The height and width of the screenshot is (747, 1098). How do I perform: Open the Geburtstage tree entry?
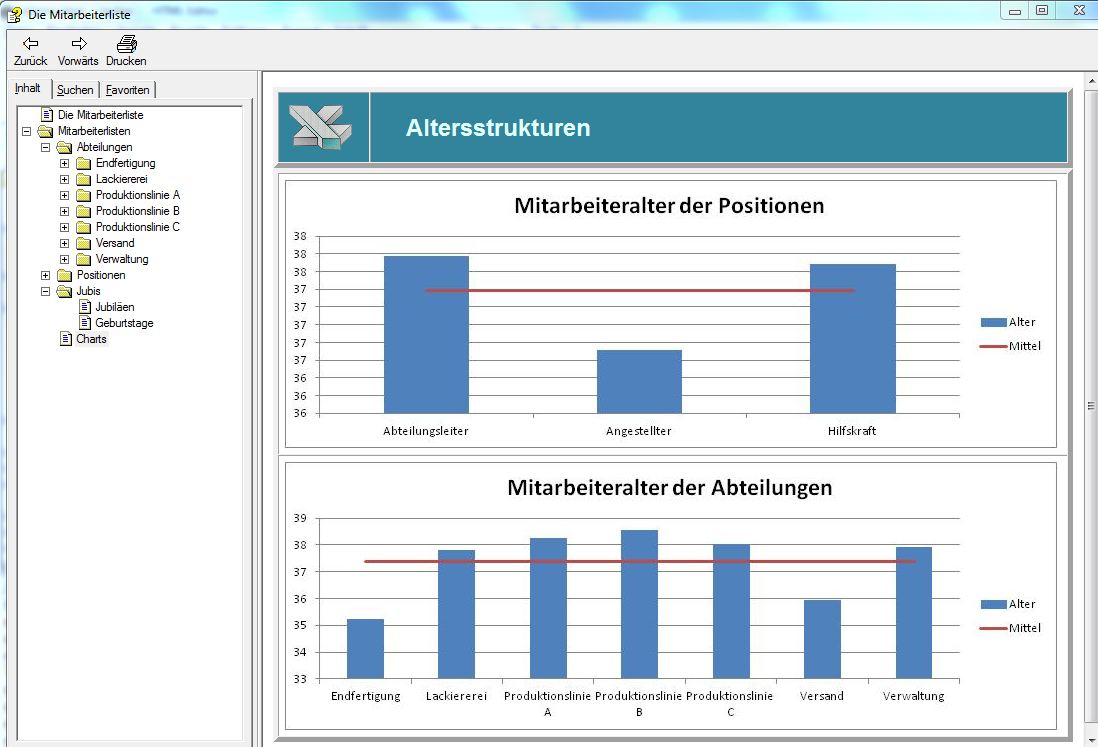pyautogui.click(x=124, y=323)
